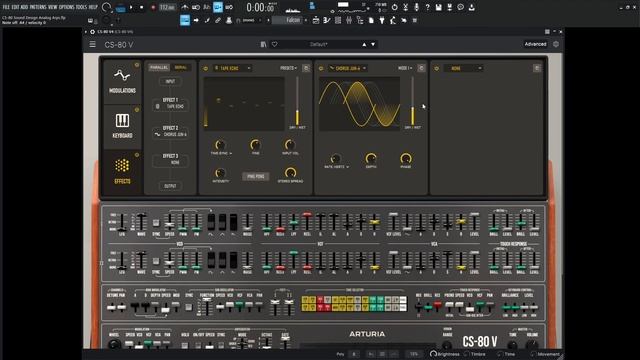
Task: Select the Effects panel tab
Action: click(122, 172)
